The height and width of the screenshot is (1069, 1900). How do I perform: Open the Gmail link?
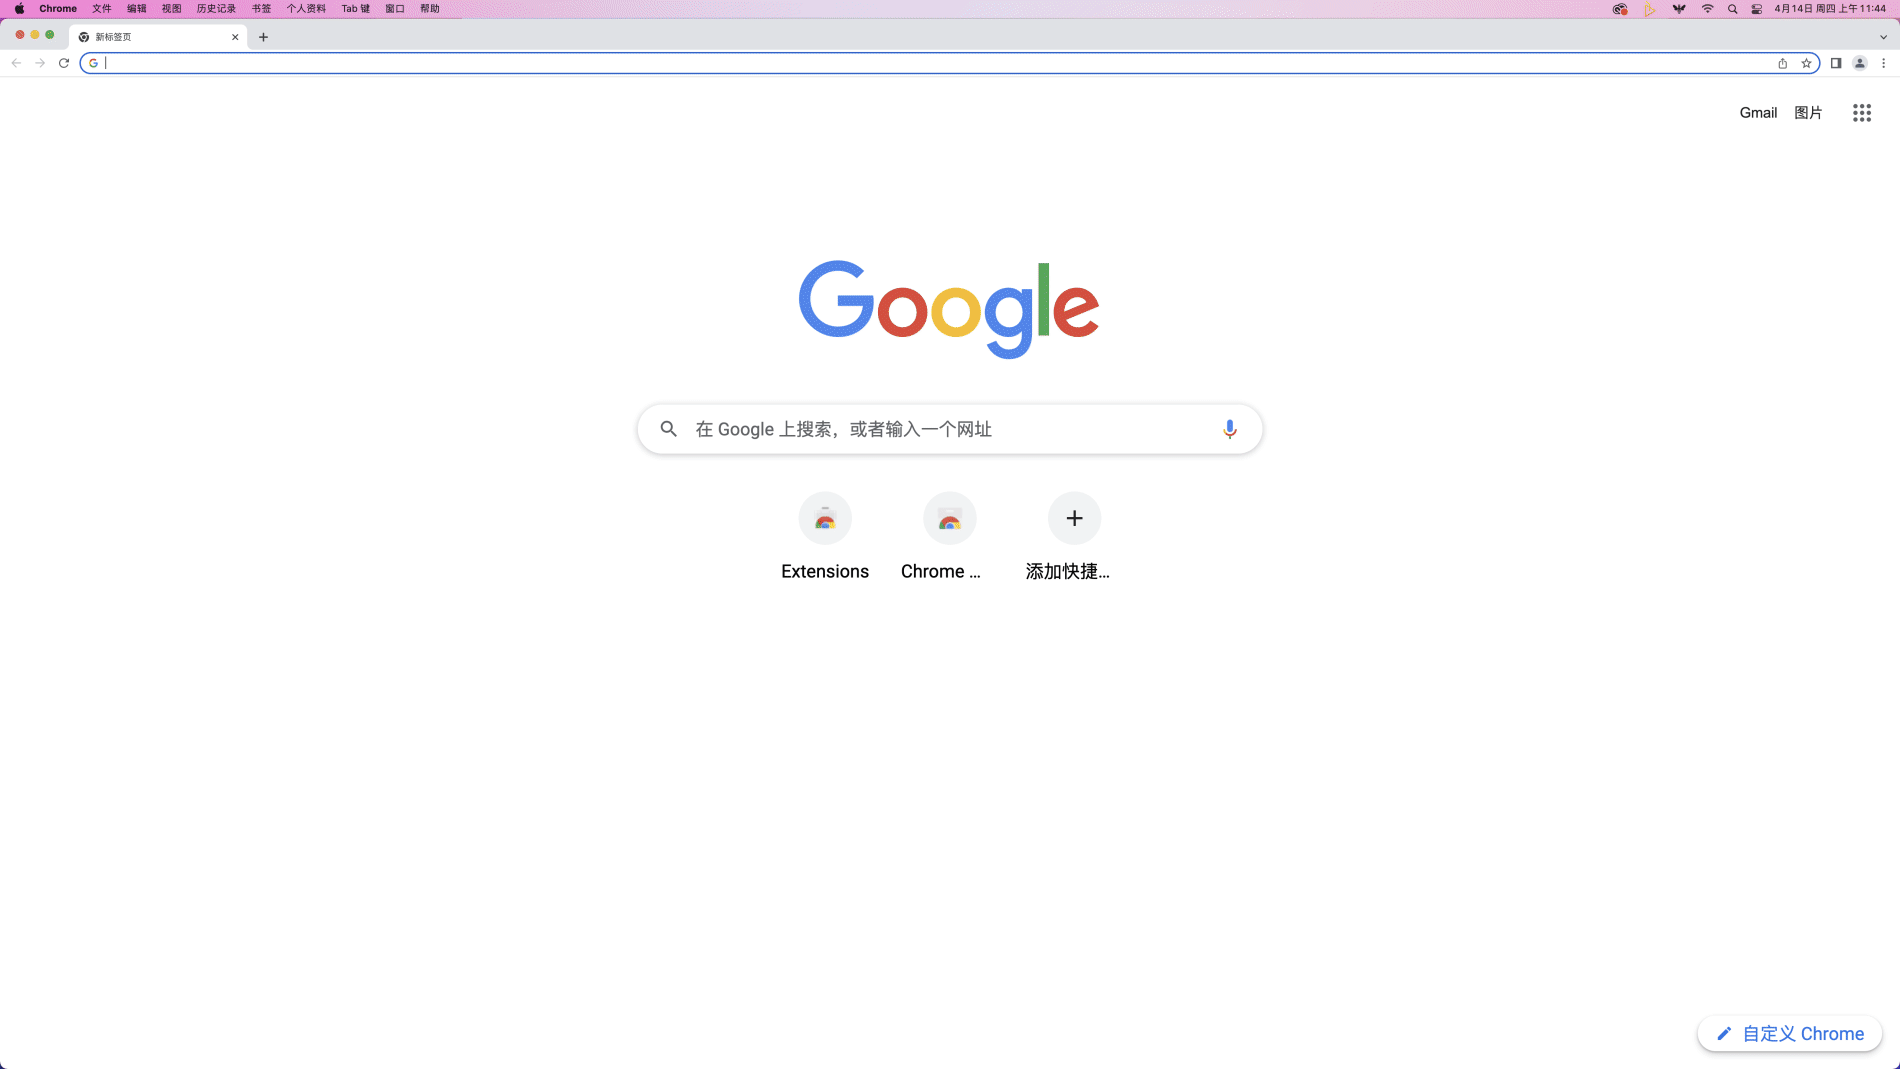(x=1758, y=113)
